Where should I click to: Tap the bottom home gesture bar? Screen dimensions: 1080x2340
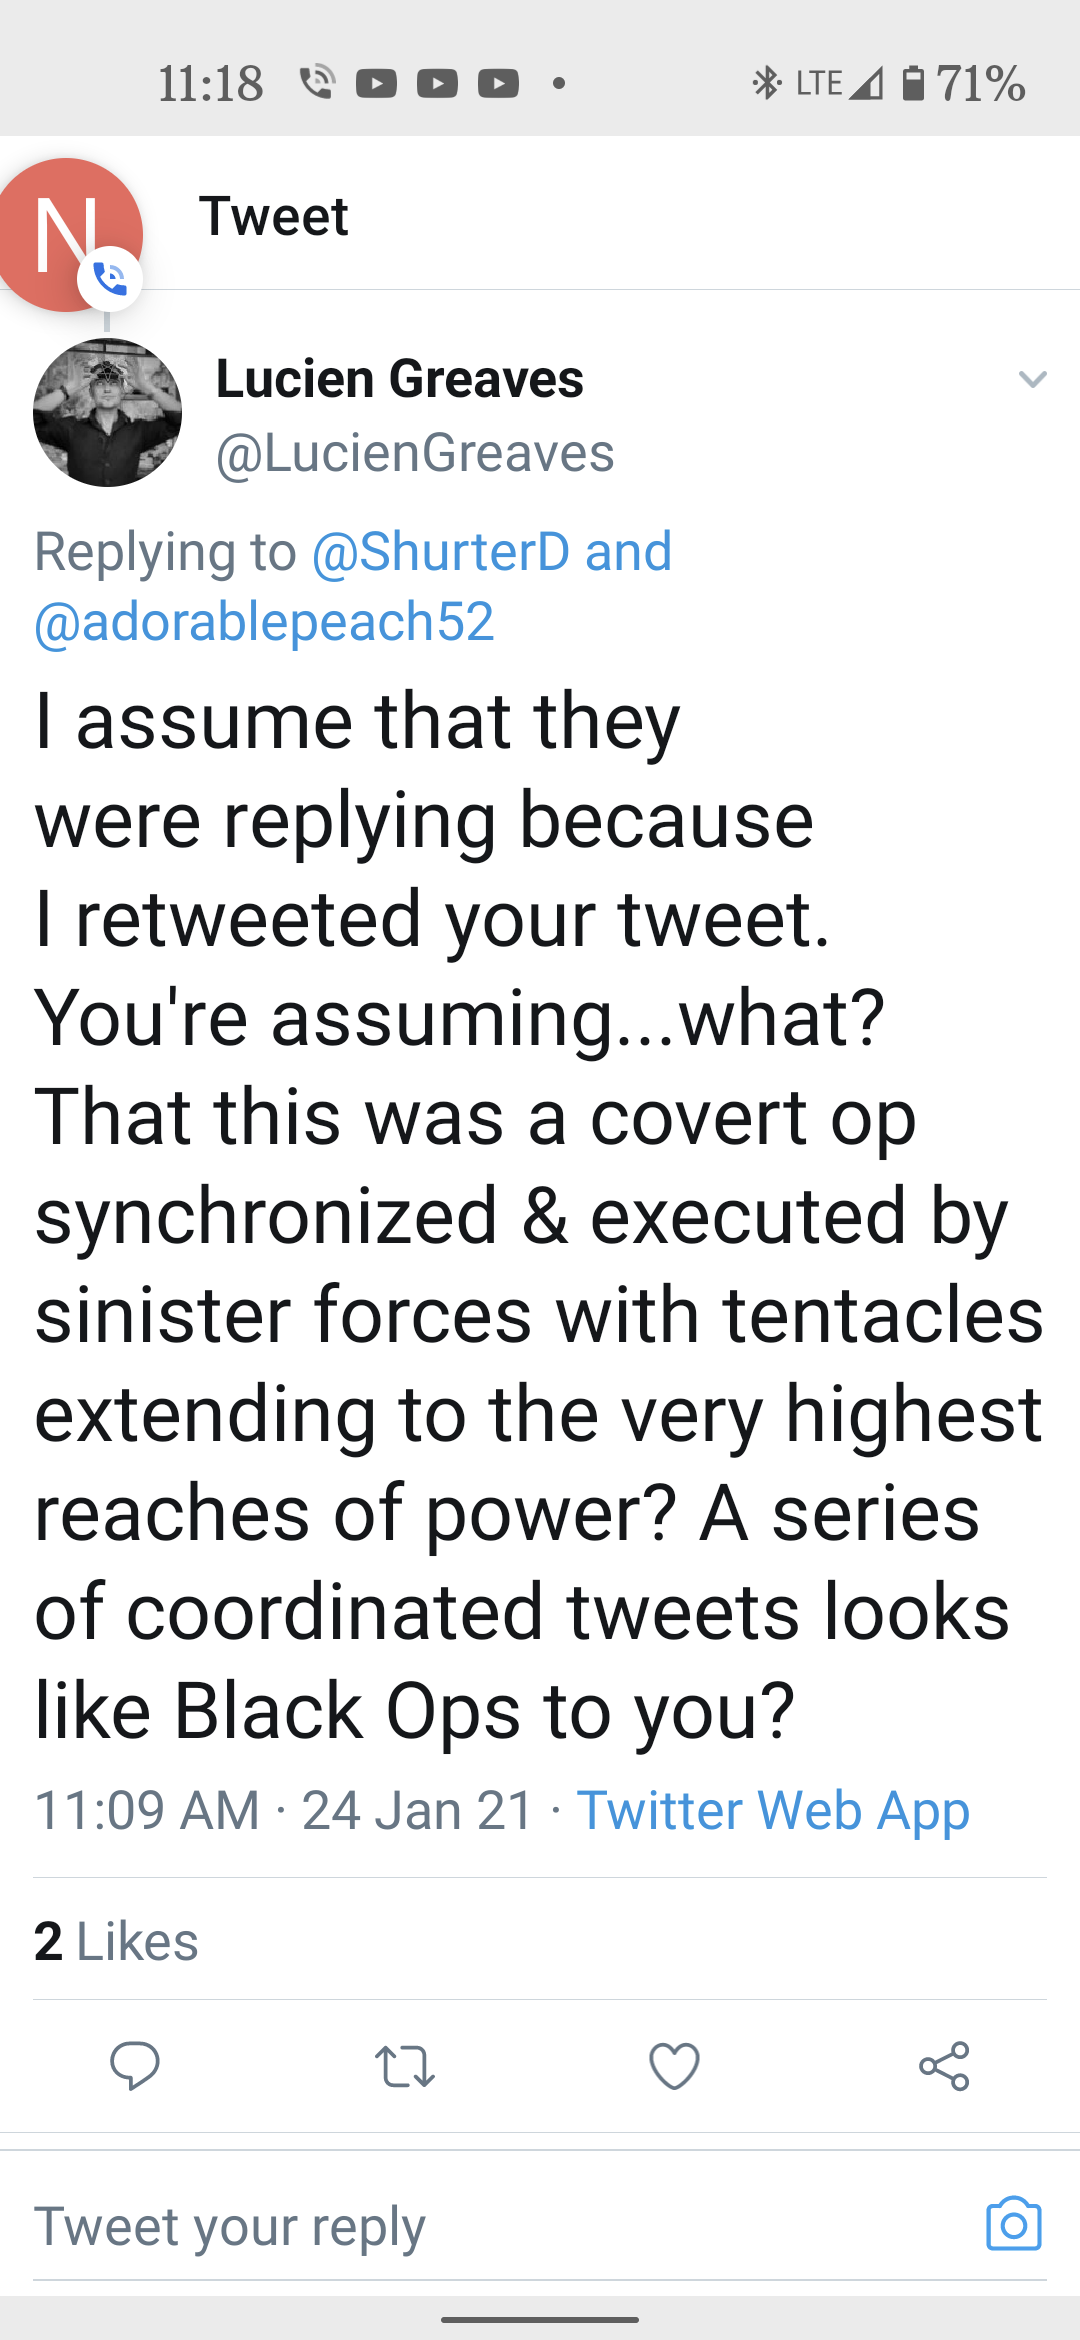(540, 2318)
